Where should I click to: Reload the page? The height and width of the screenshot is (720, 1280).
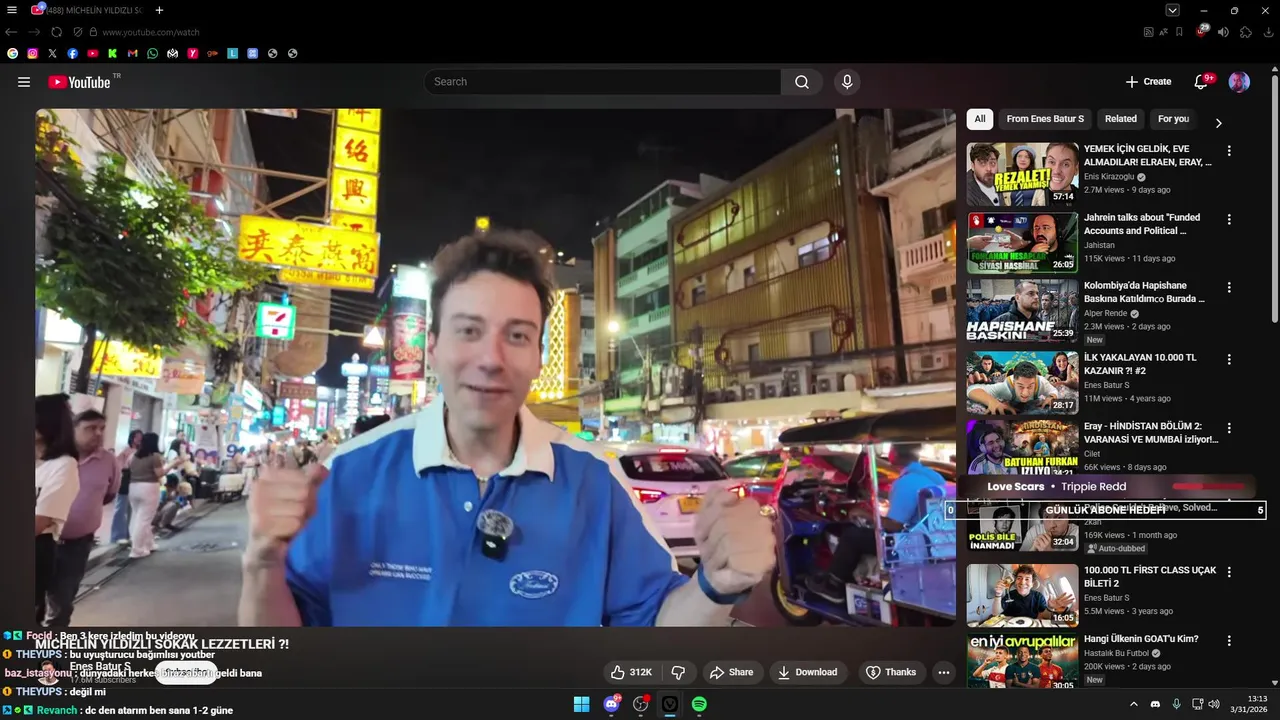tap(57, 32)
